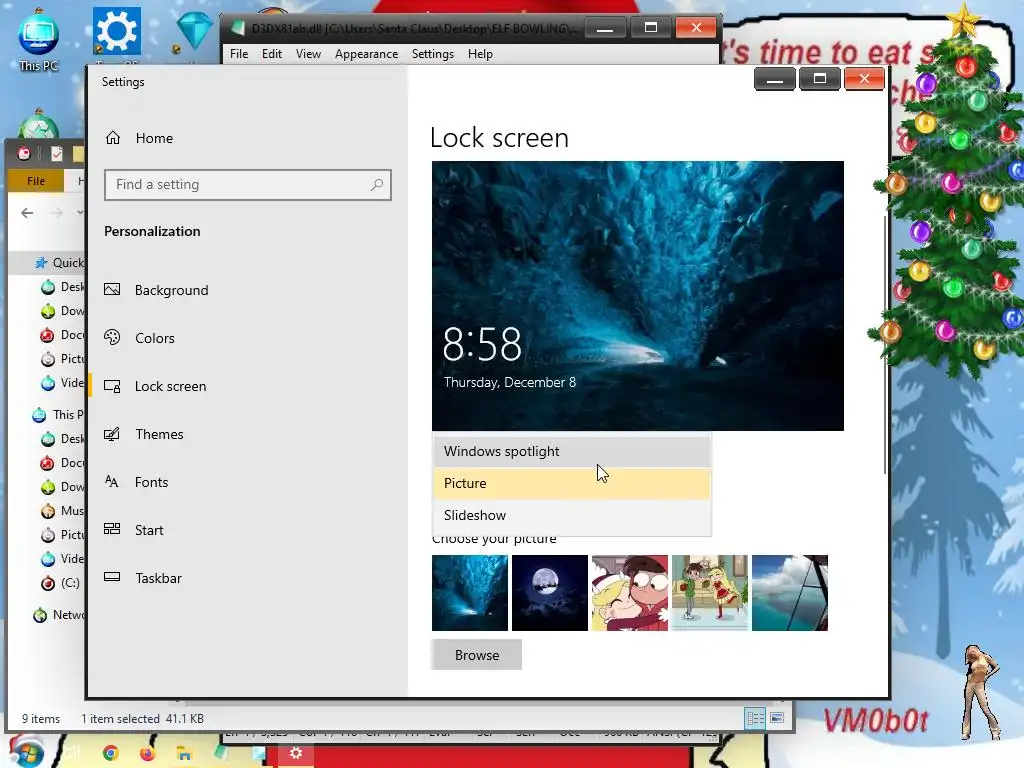The image size is (1024, 768).
Task: Click Explorer properties checkmark quick-access icon
Action: pos(57,153)
